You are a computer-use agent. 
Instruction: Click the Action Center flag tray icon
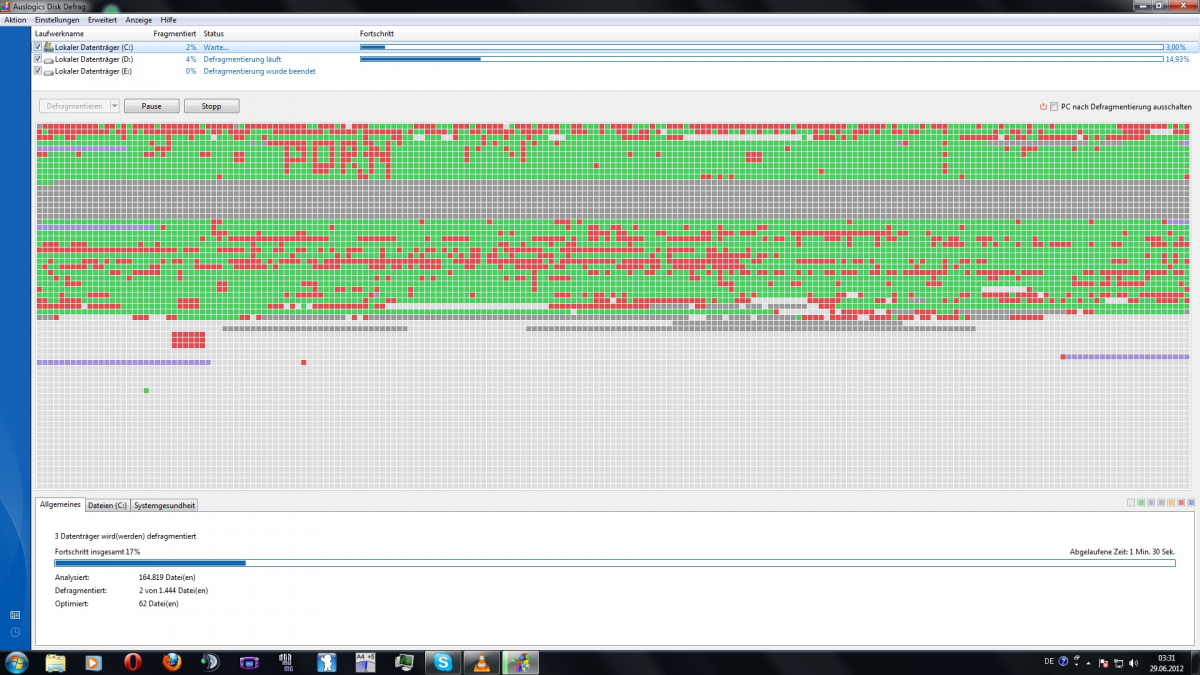[1103, 663]
